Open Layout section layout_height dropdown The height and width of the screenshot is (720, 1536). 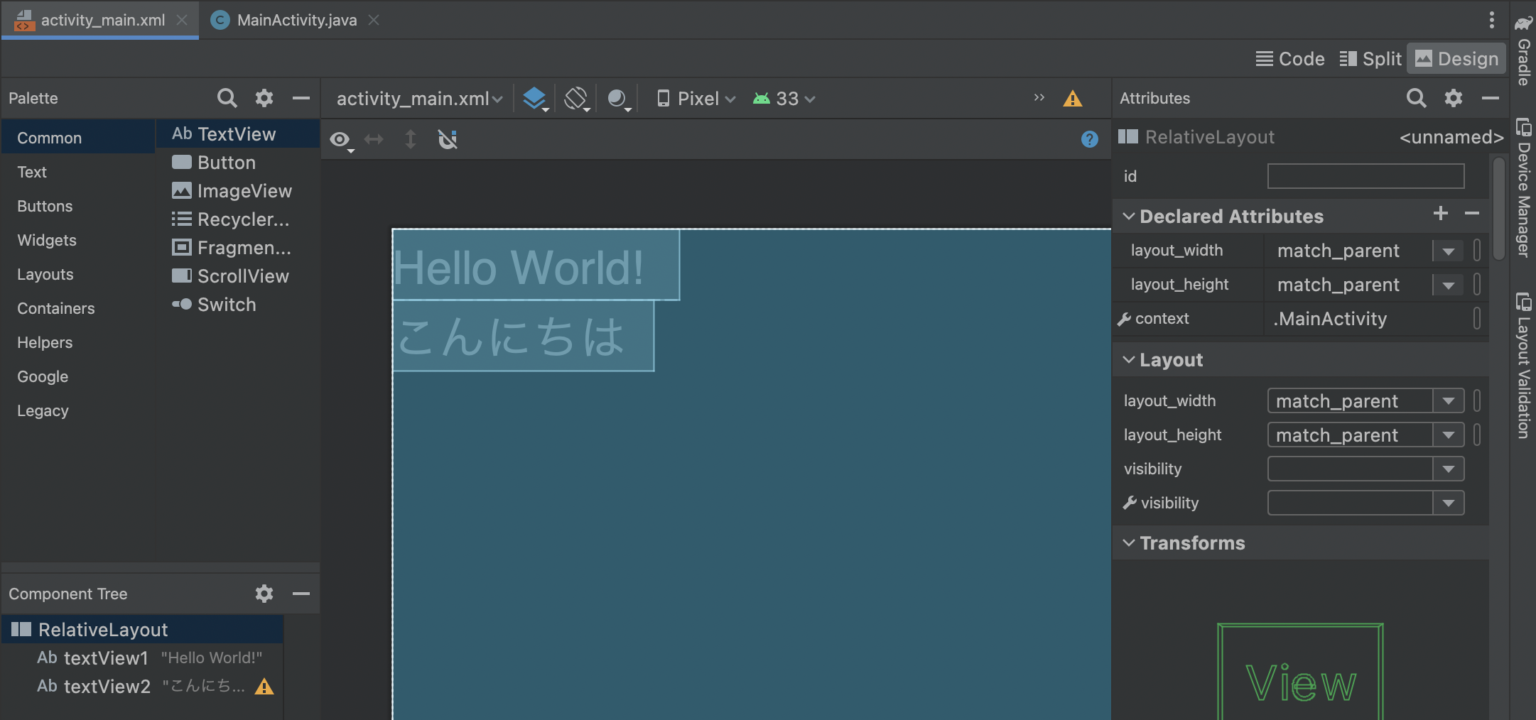tap(1448, 435)
